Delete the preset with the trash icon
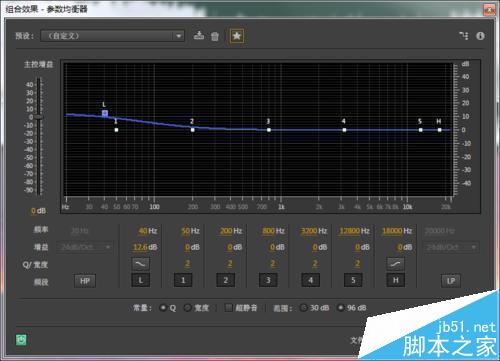 pos(215,36)
